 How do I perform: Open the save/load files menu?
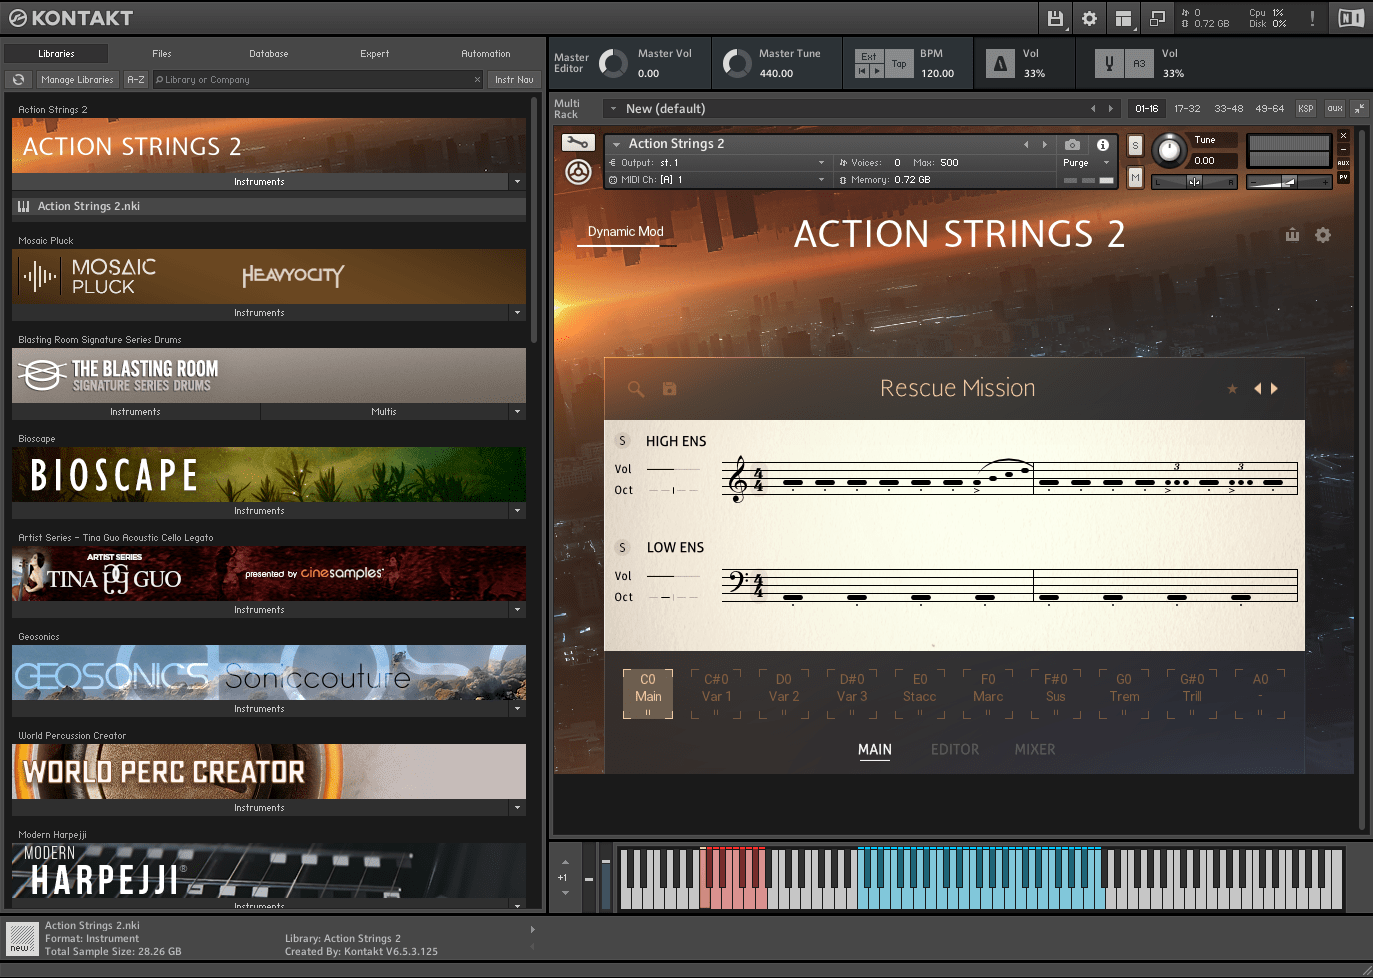1055,18
